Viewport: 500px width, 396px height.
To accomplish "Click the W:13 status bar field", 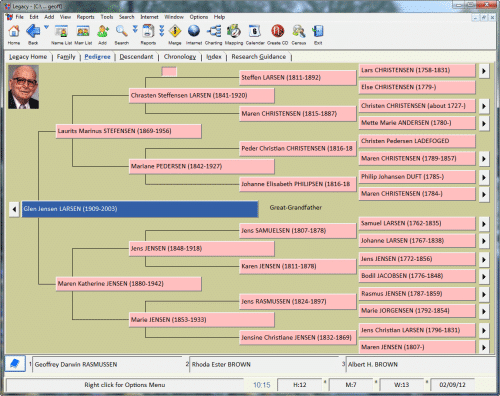I will click(402, 385).
